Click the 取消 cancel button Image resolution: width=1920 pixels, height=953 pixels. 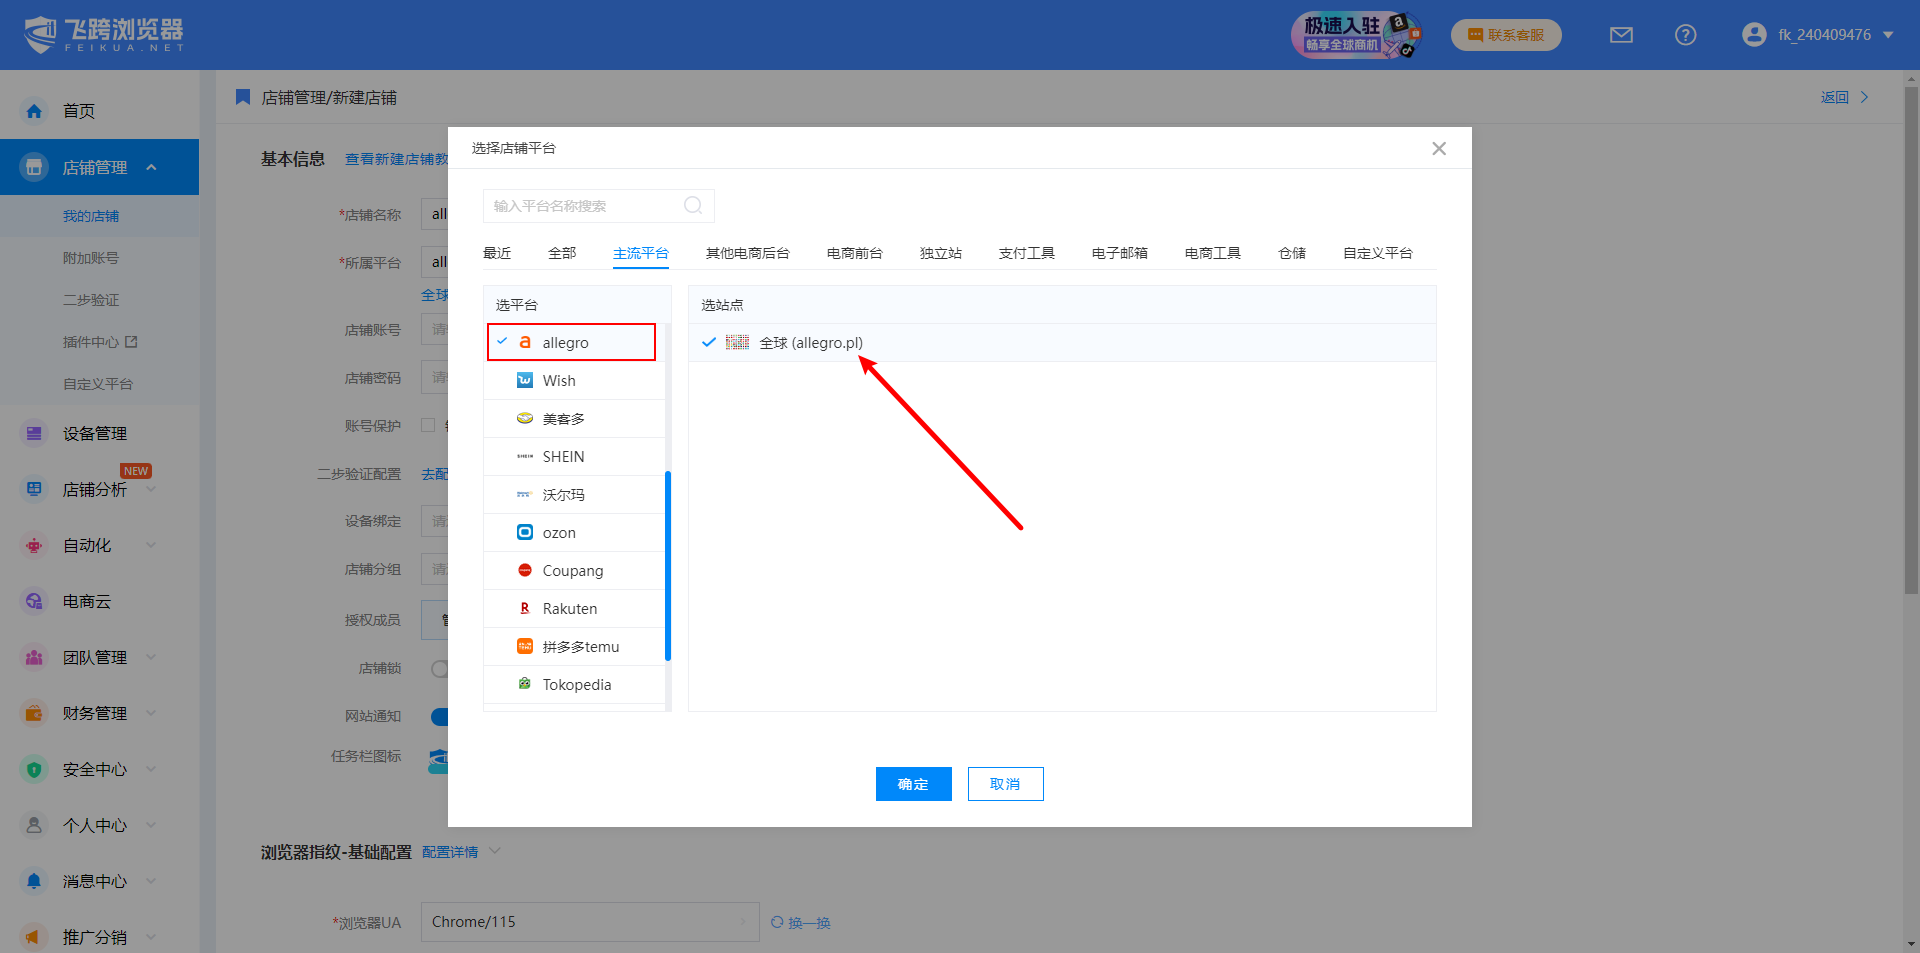pyautogui.click(x=1006, y=784)
